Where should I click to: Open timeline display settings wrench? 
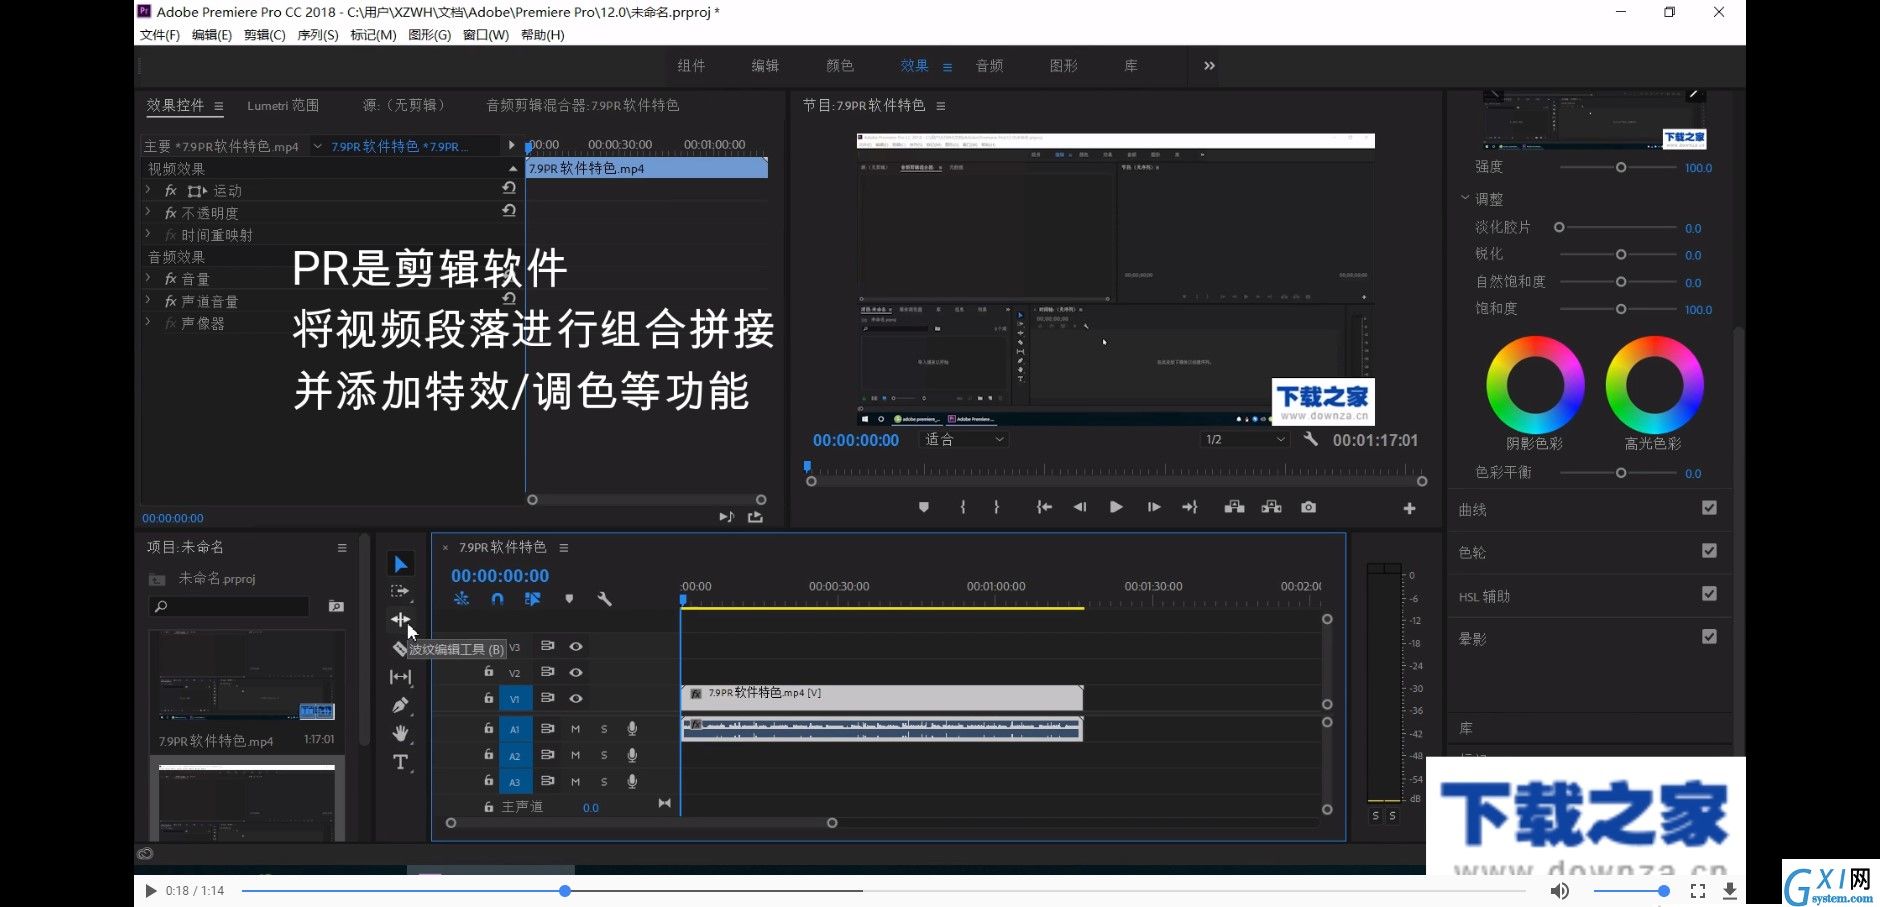(x=604, y=599)
